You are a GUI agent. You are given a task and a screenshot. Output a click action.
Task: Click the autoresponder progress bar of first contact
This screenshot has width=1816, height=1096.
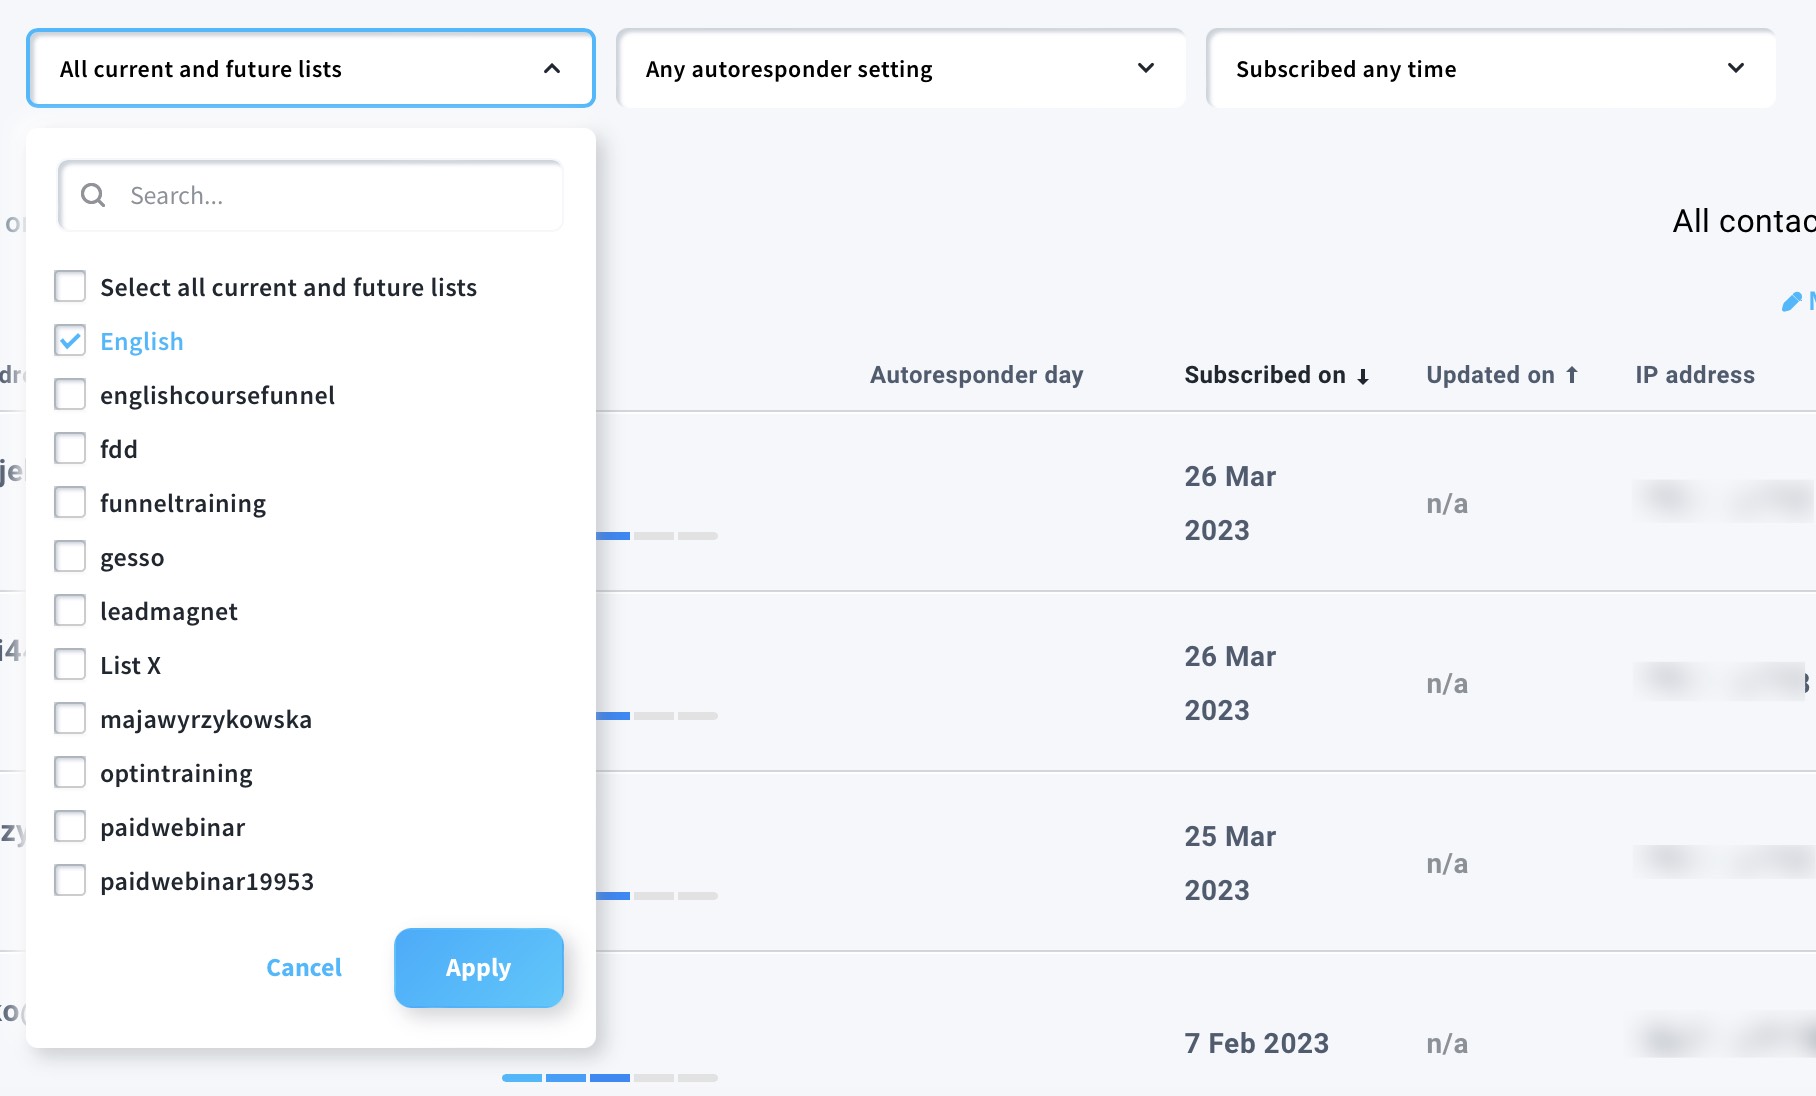(x=656, y=536)
